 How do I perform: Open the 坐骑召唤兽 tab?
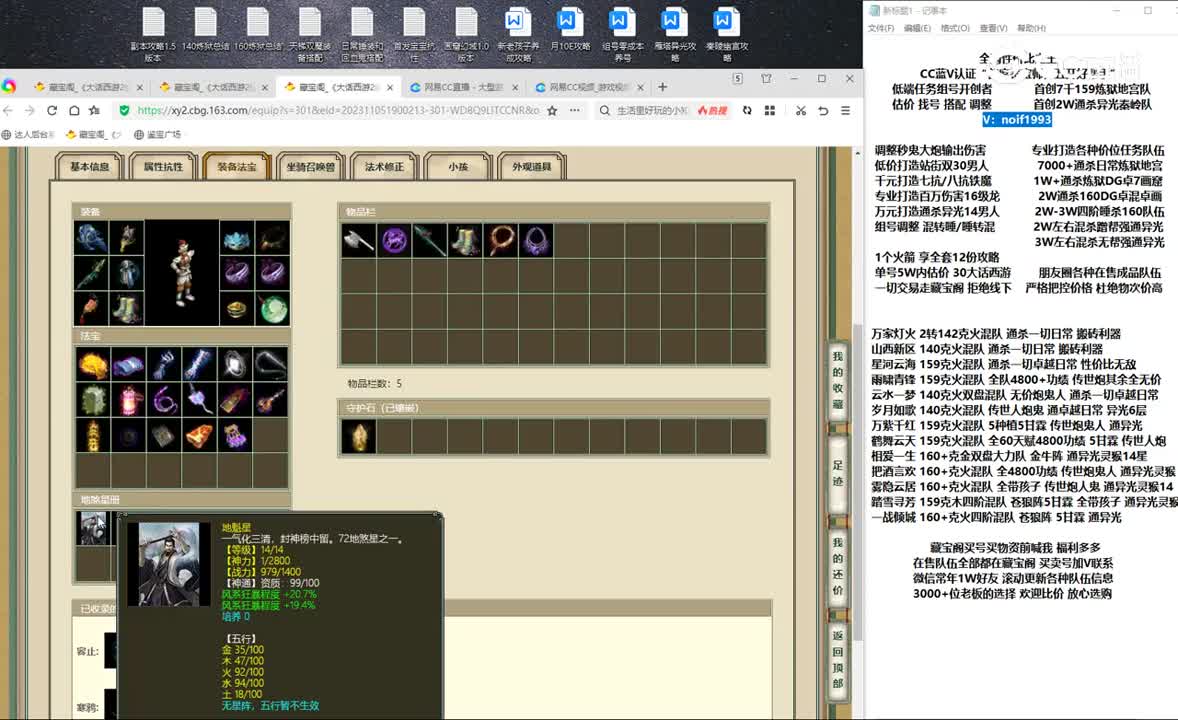(310, 167)
